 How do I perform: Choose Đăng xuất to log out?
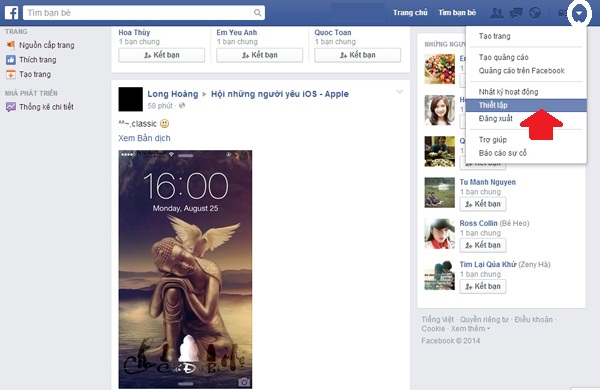[x=496, y=119]
